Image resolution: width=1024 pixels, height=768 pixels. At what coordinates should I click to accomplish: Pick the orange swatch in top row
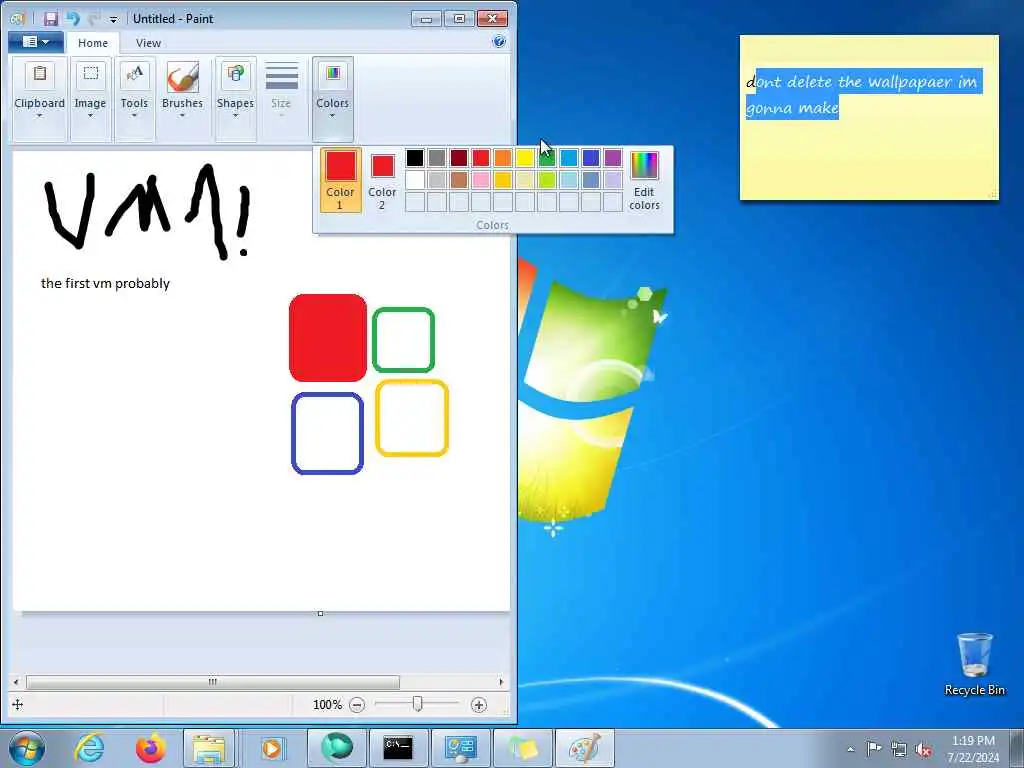503,157
